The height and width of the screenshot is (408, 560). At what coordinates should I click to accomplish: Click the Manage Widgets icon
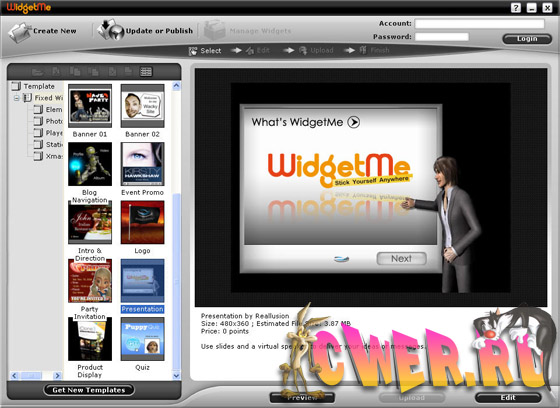215,30
